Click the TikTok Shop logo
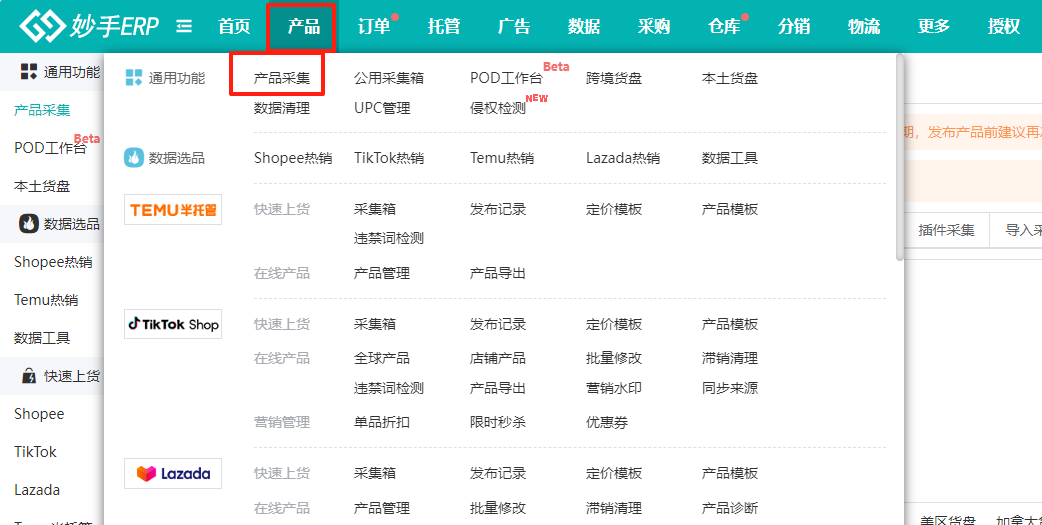Viewport: 1042px width, 525px height. point(173,324)
